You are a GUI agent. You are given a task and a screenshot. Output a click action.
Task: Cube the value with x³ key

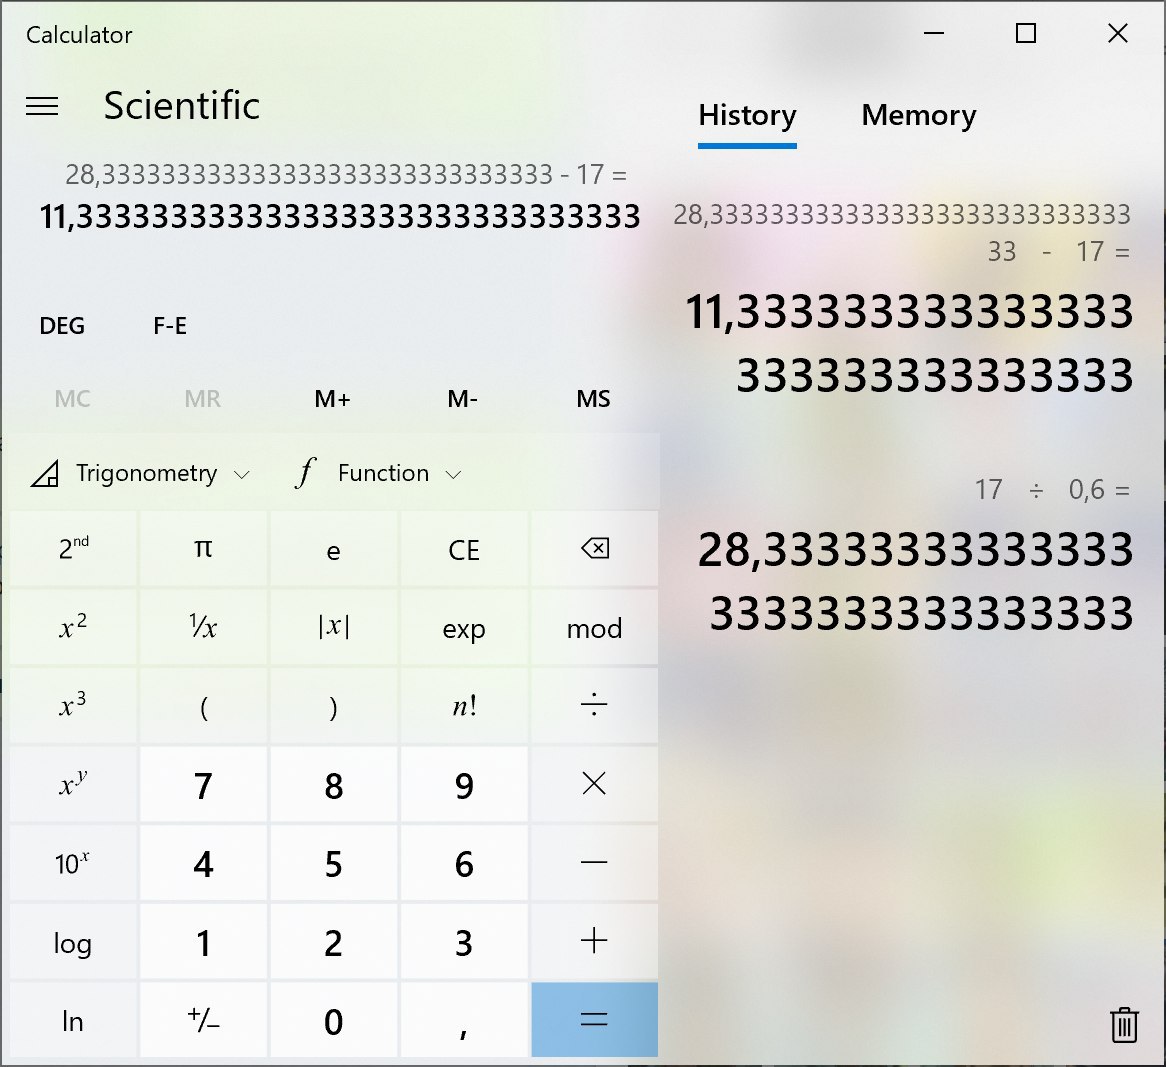(x=73, y=706)
